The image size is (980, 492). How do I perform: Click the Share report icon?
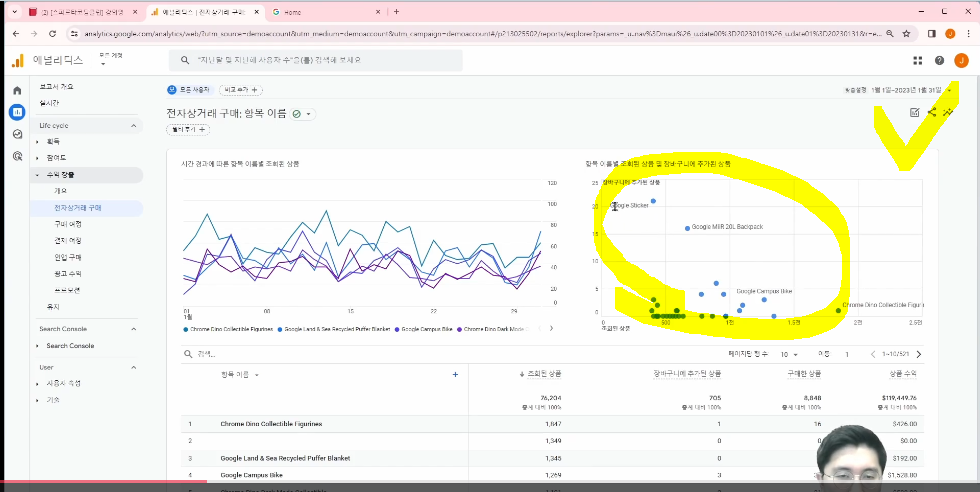click(932, 113)
